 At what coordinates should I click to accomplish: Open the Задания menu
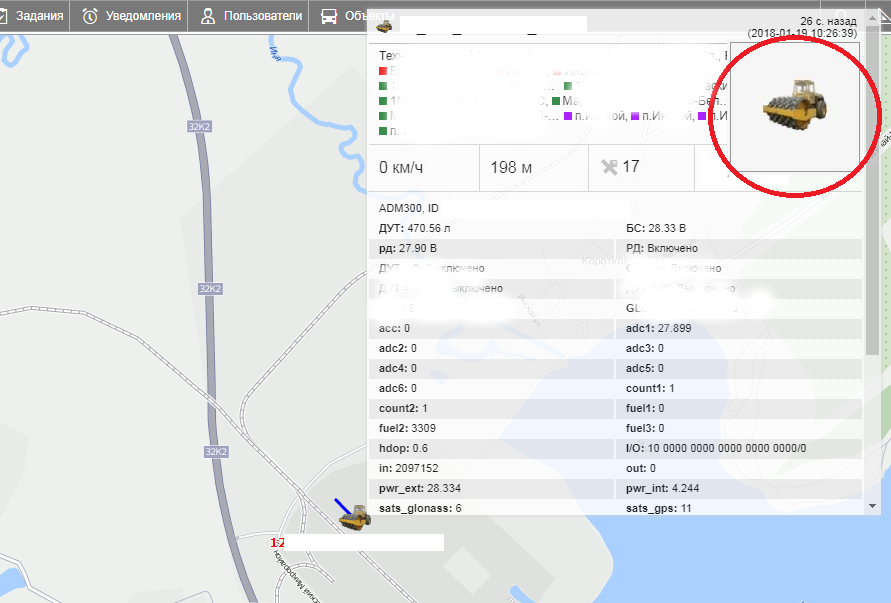tap(37, 16)
